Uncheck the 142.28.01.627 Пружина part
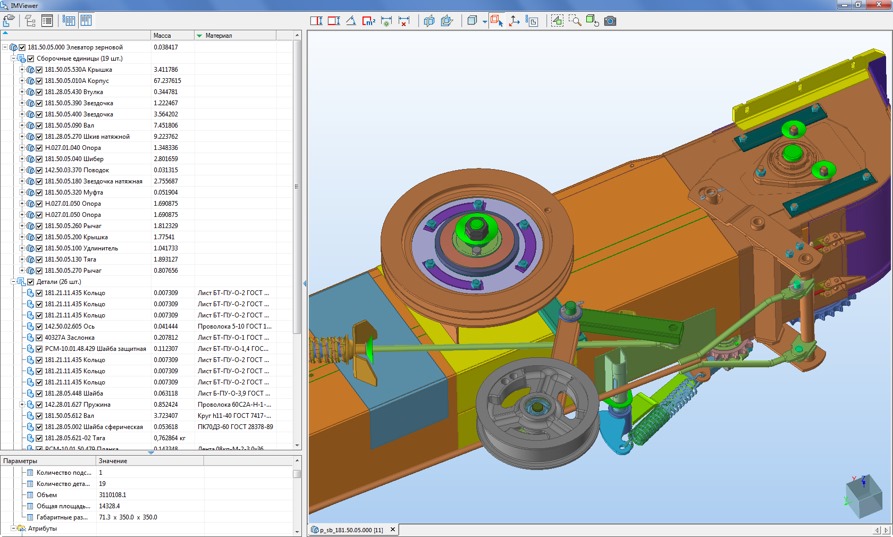 (39, 405)
